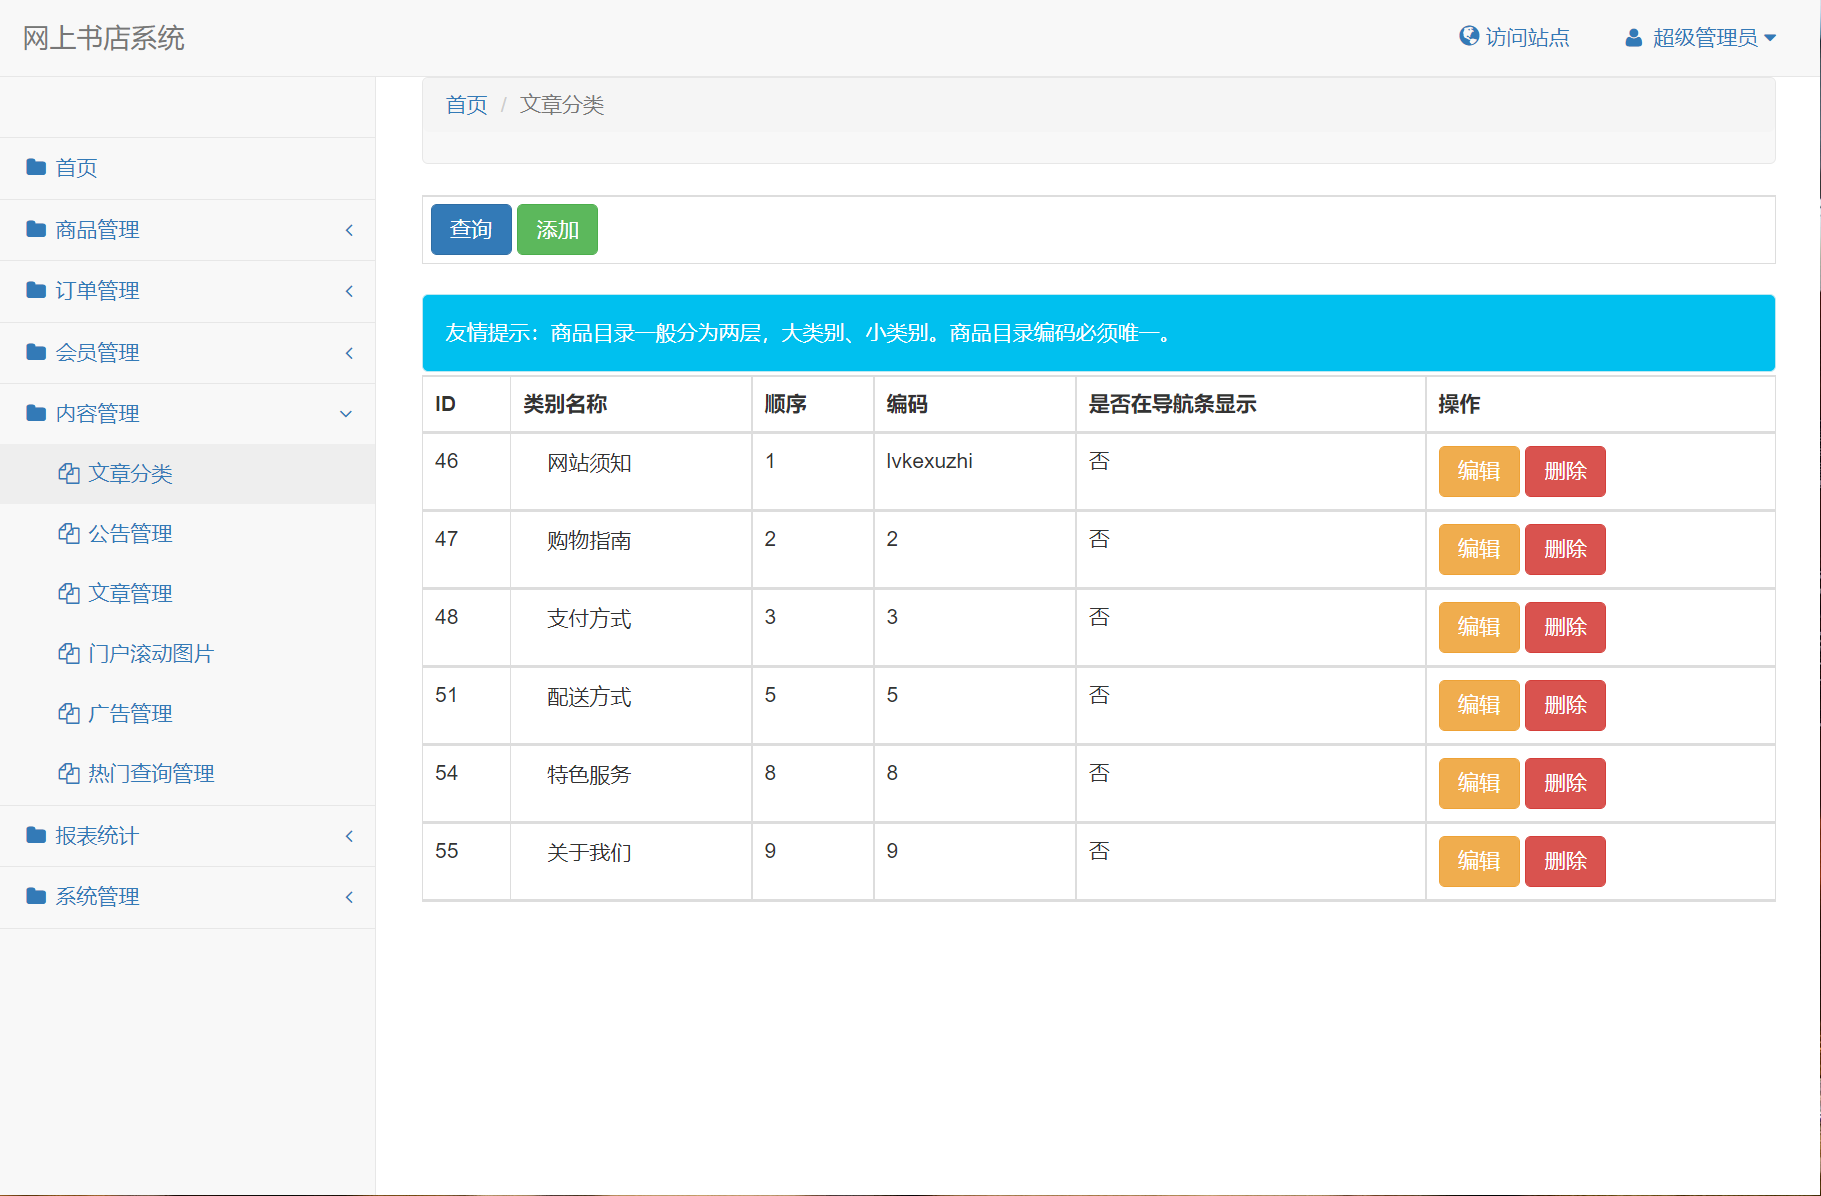
Task: Click the user icon next to 超级管理员
Action: pos(1633,37)
